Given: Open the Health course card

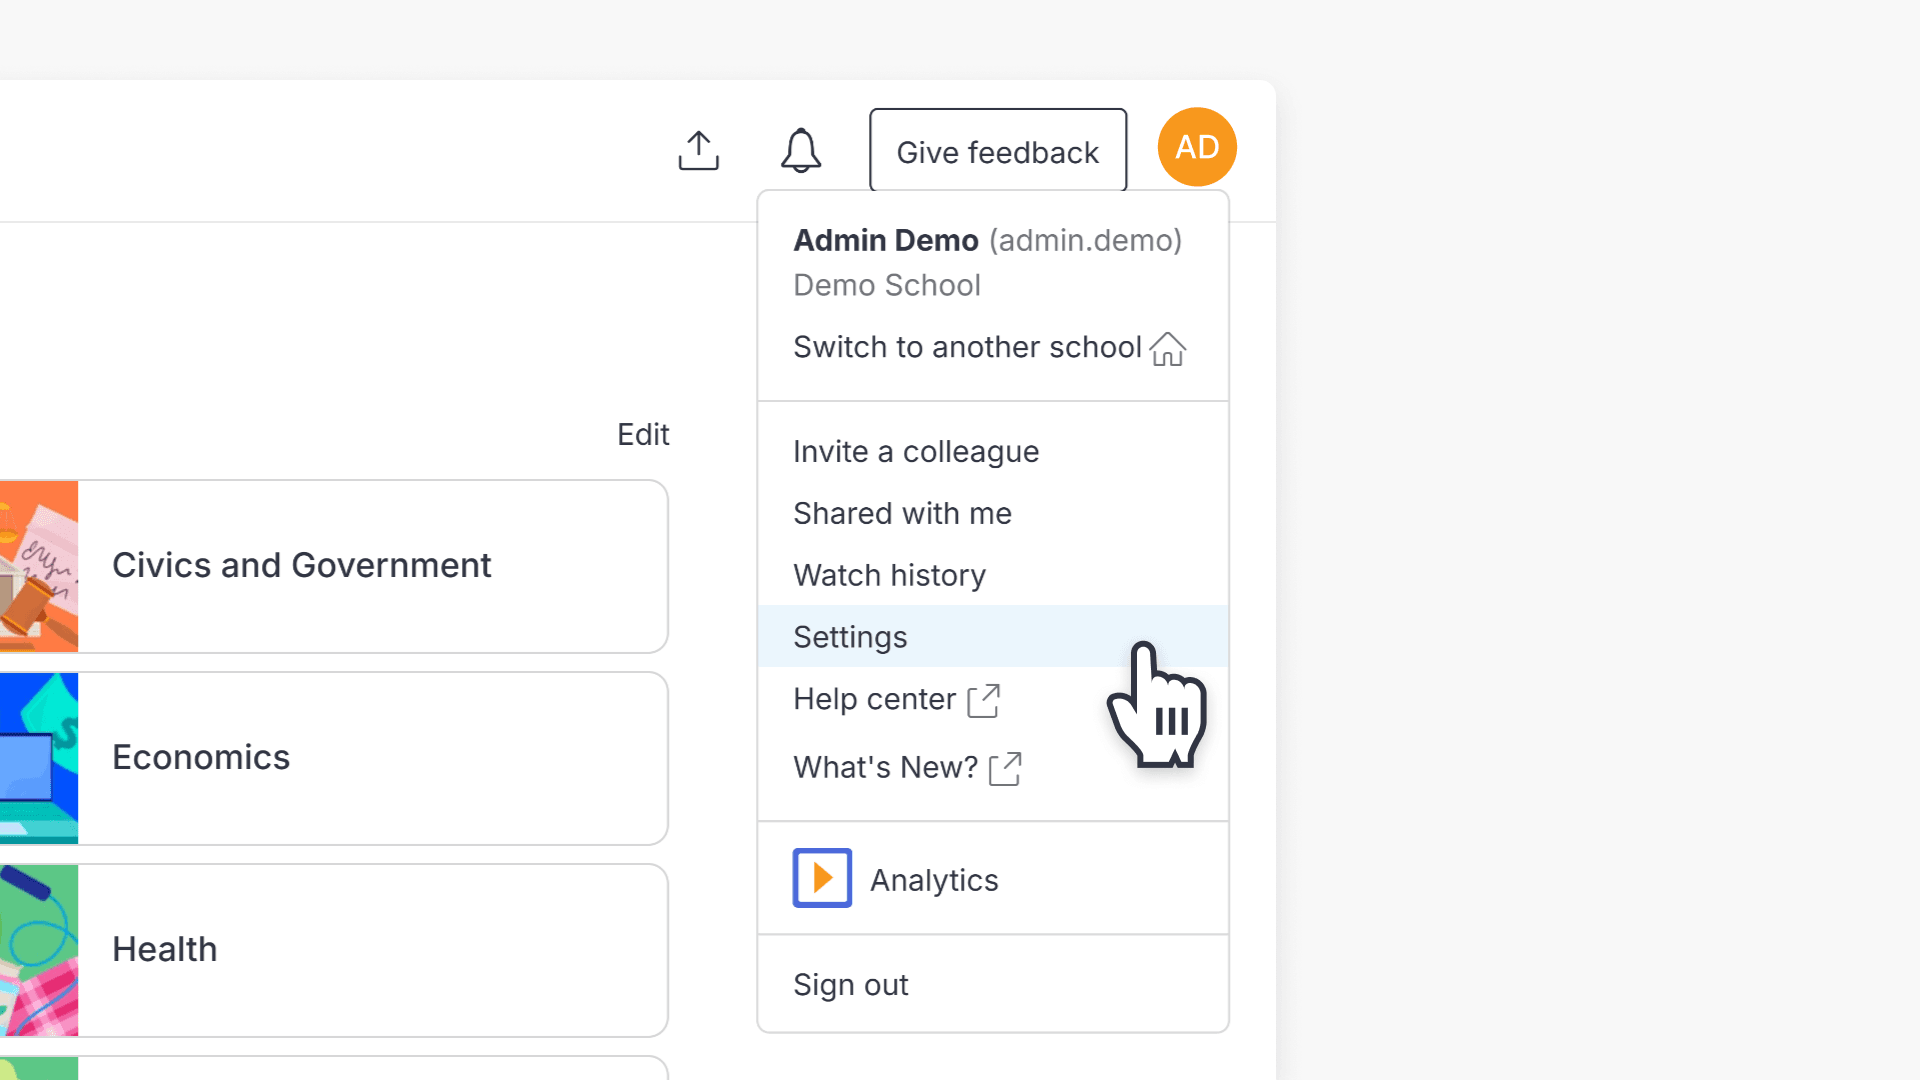Looking at the screenshot, I should tap(300, 949).
